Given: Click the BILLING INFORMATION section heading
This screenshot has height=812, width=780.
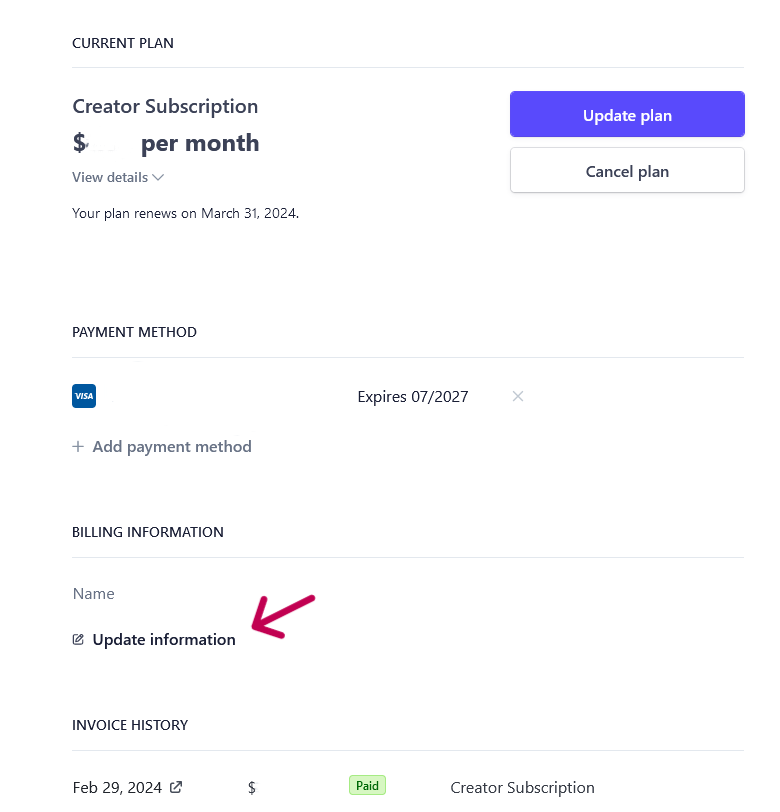Looking at the screenshot, I should tap(148, 532).
